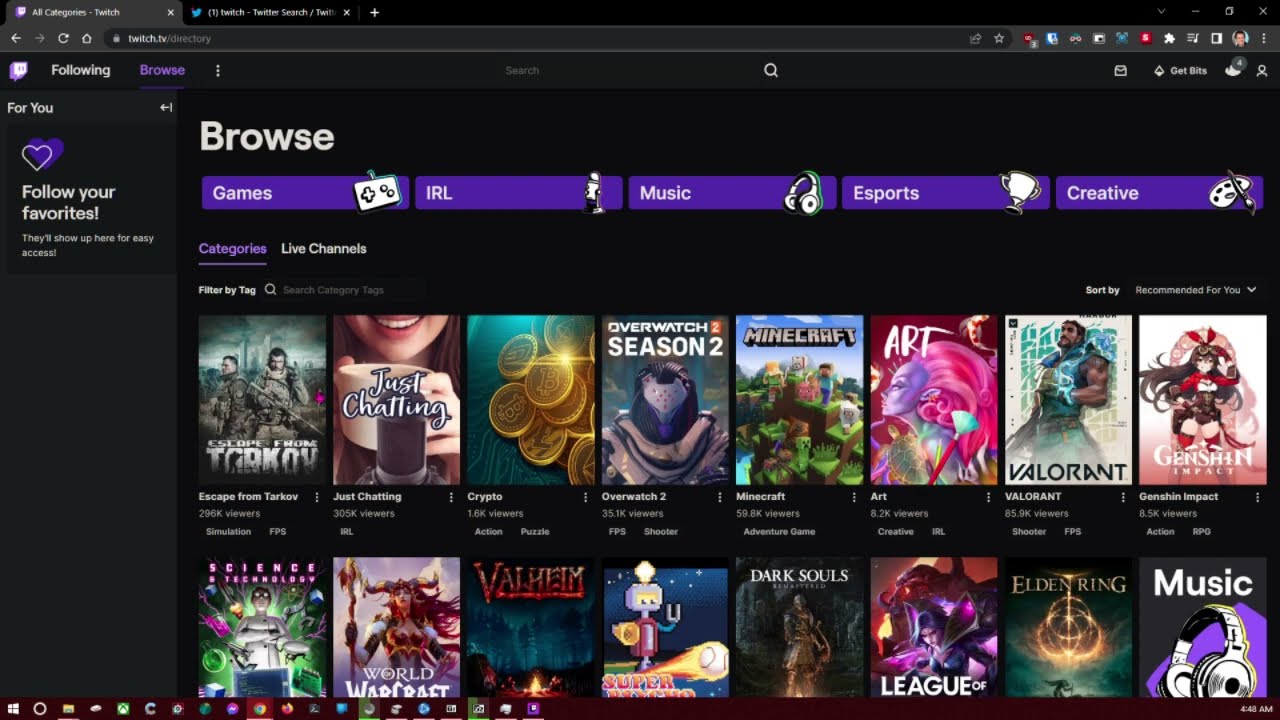Open options menu for Escape from Tarkov
Screen dimensions: 1280x720
coord(317,497)
